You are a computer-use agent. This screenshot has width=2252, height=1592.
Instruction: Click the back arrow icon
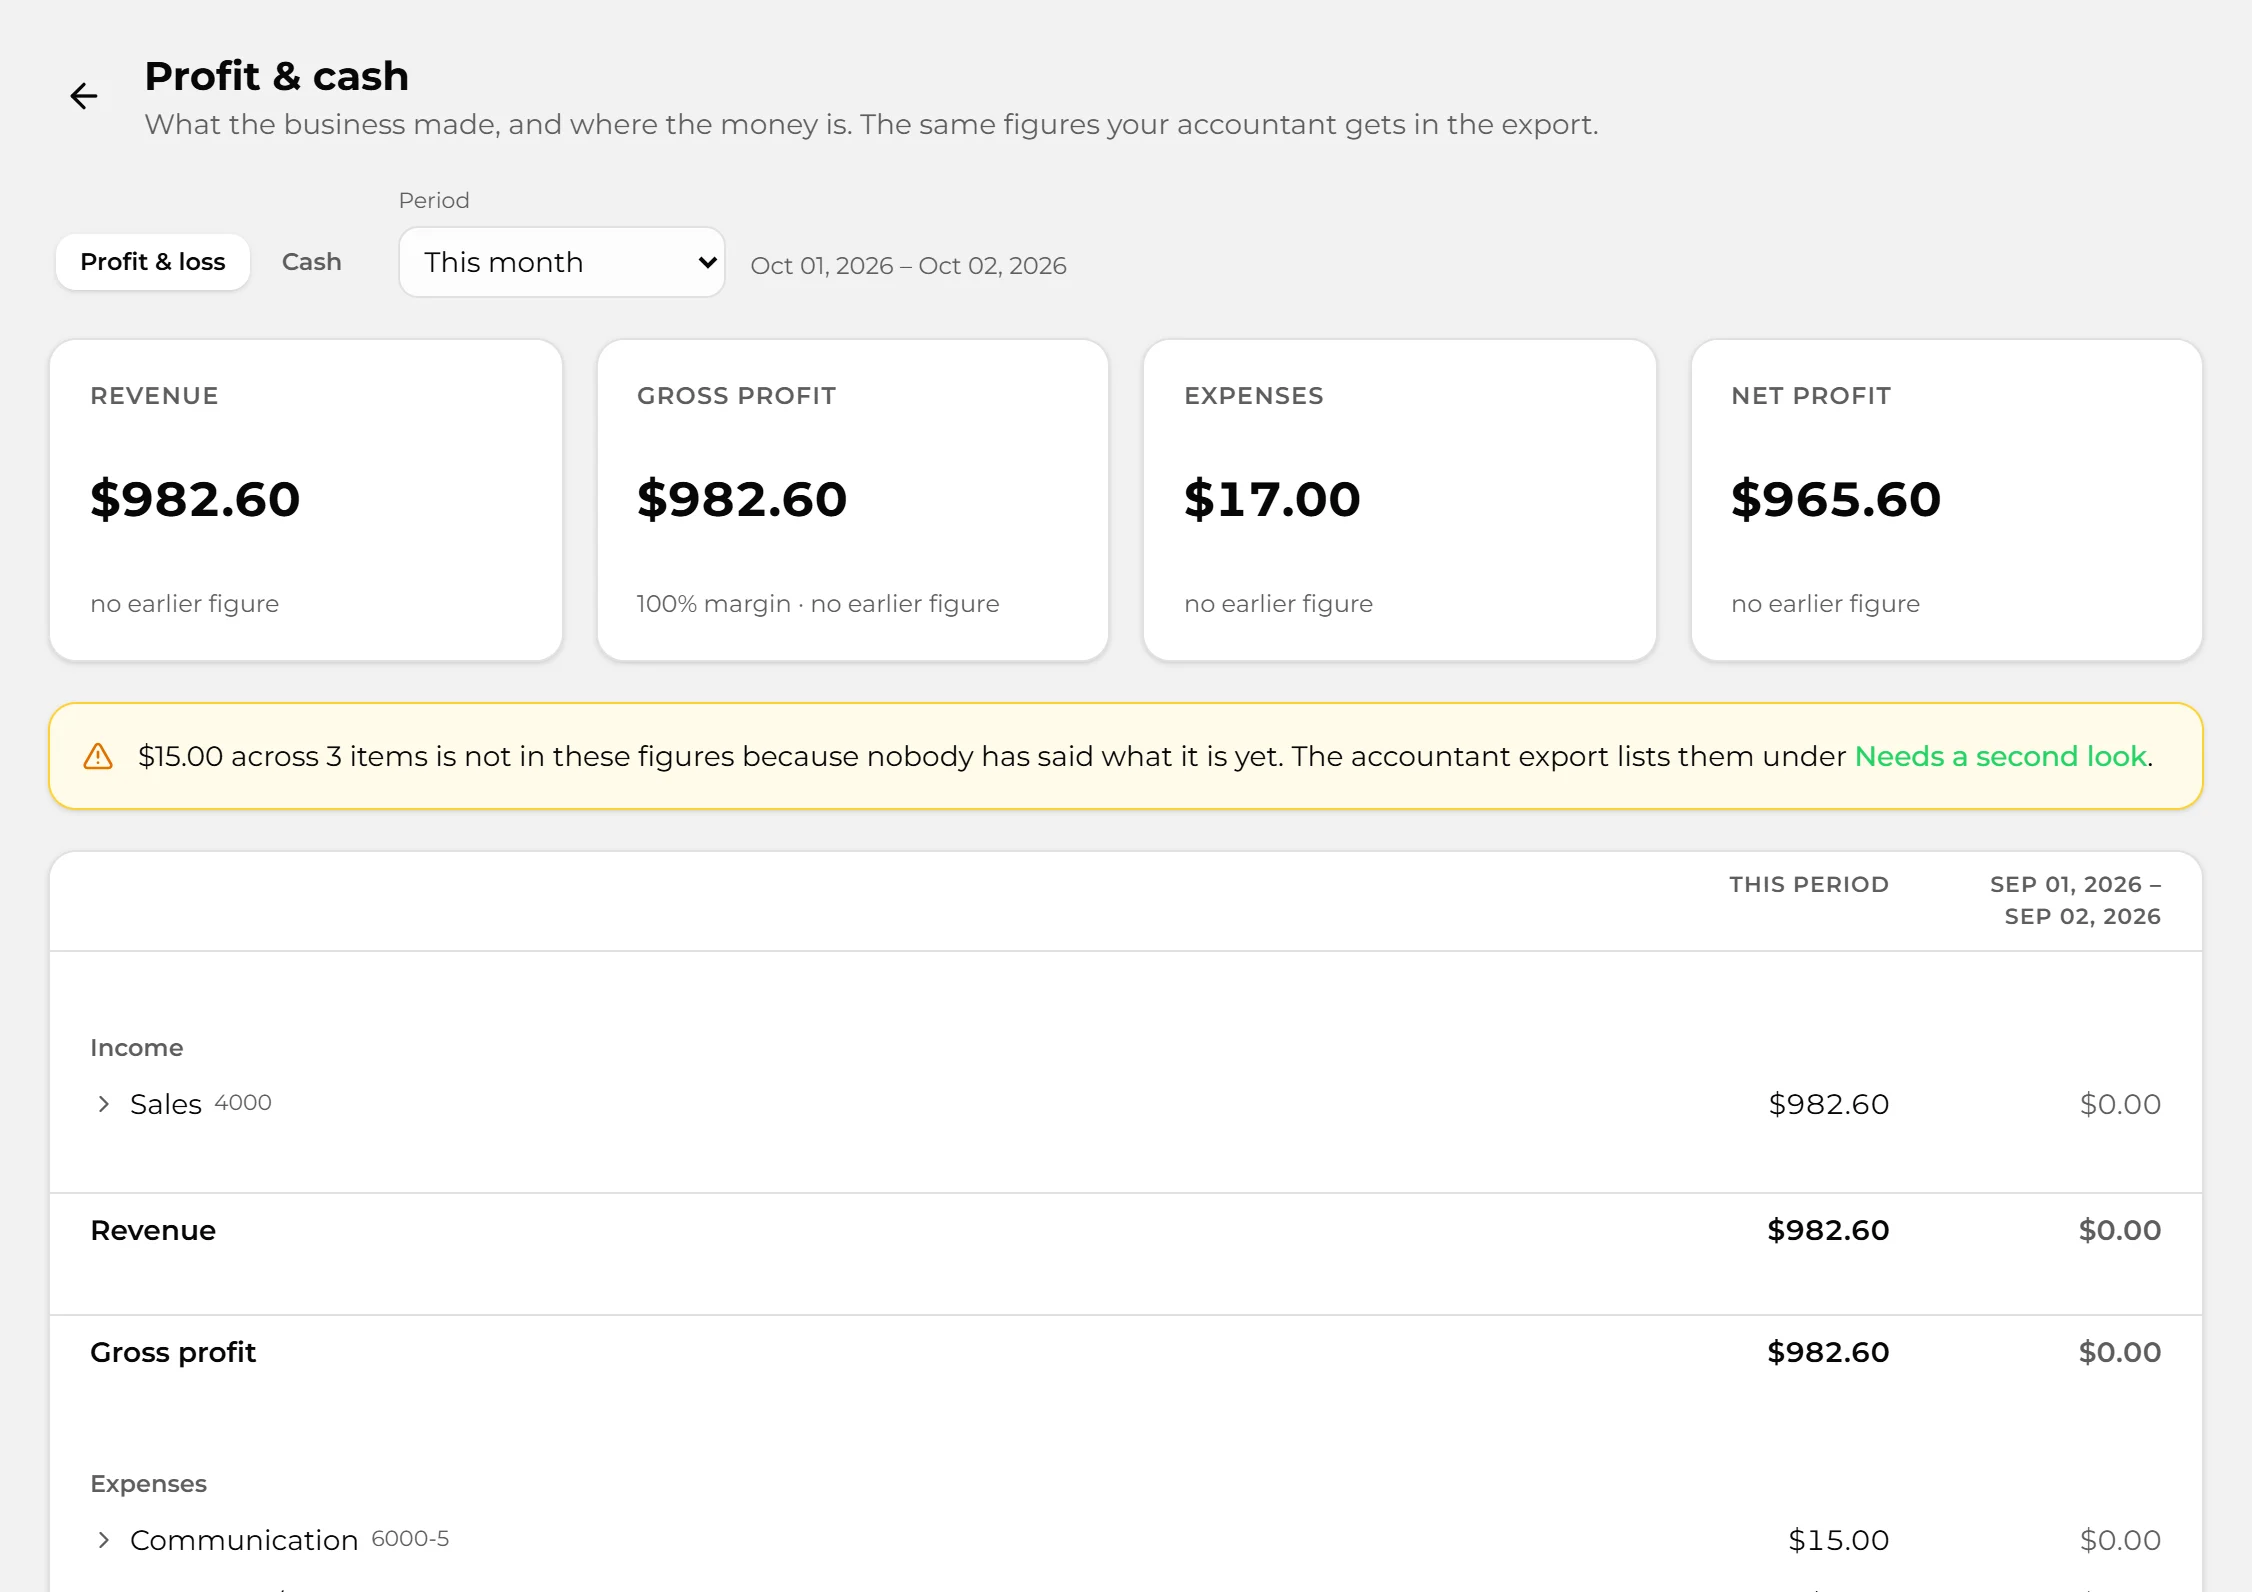pyautogui.click(x=84, y=96)
